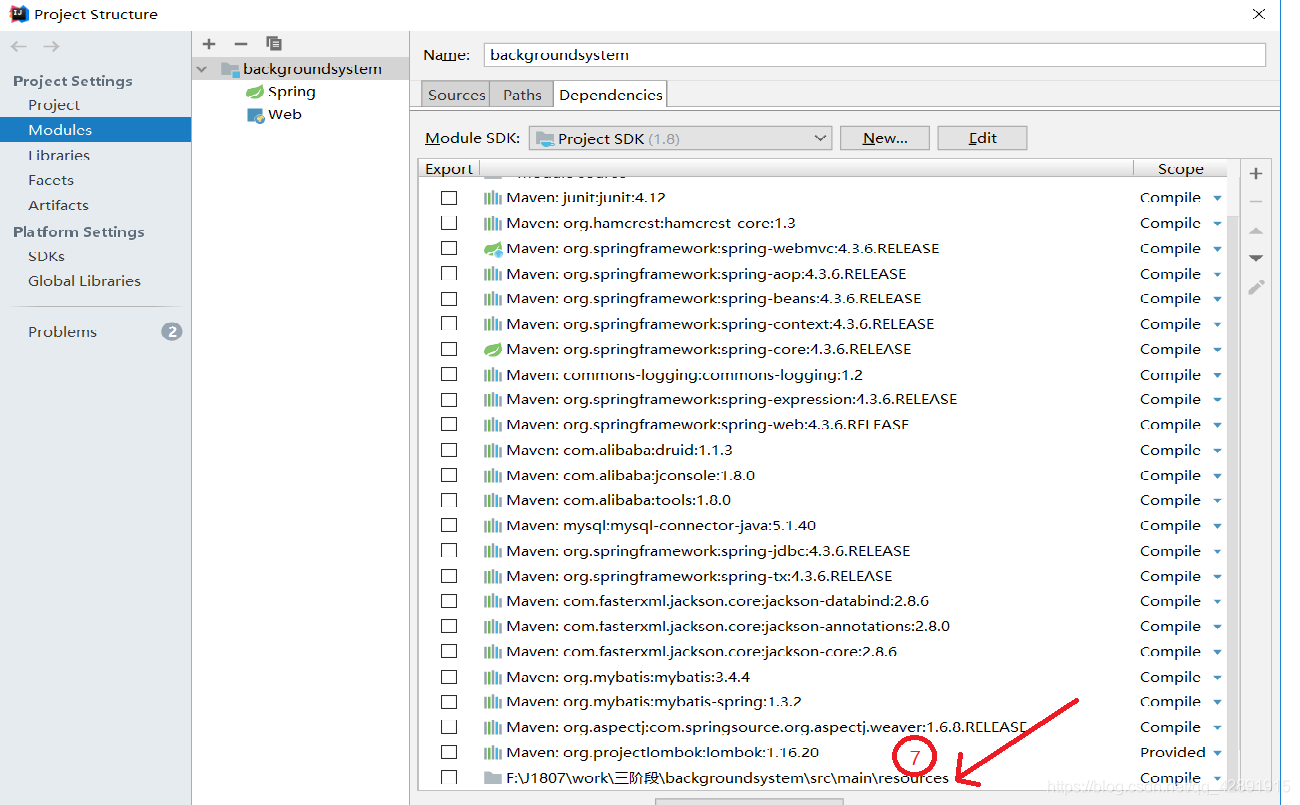This screenshot has width=1300, height=805.
Task: Check Export for jackson-databind:2.8.6
Action: pos(449,601)
